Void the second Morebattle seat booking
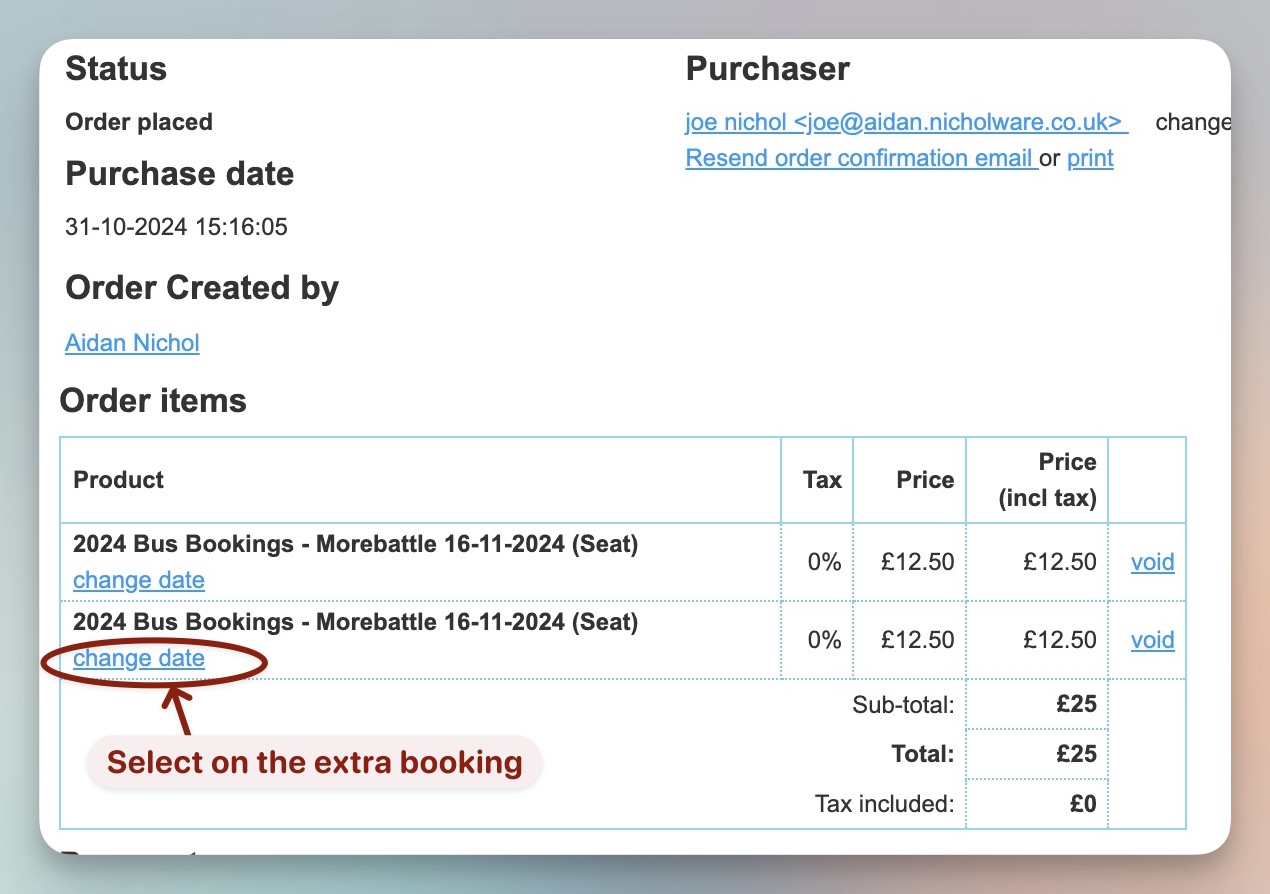The image size is (1270, 894). point(1152,640)
